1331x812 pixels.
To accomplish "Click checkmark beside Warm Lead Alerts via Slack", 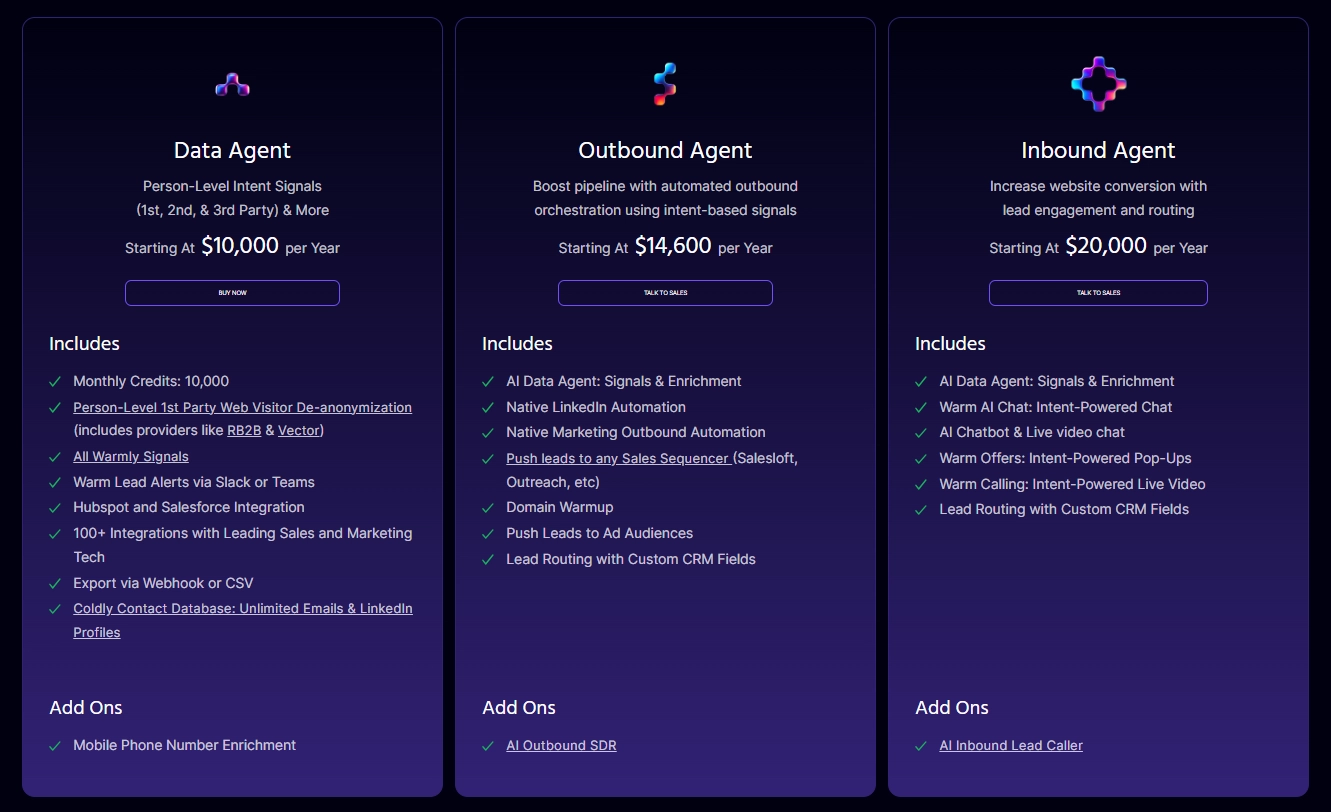I will pos(55,482).
